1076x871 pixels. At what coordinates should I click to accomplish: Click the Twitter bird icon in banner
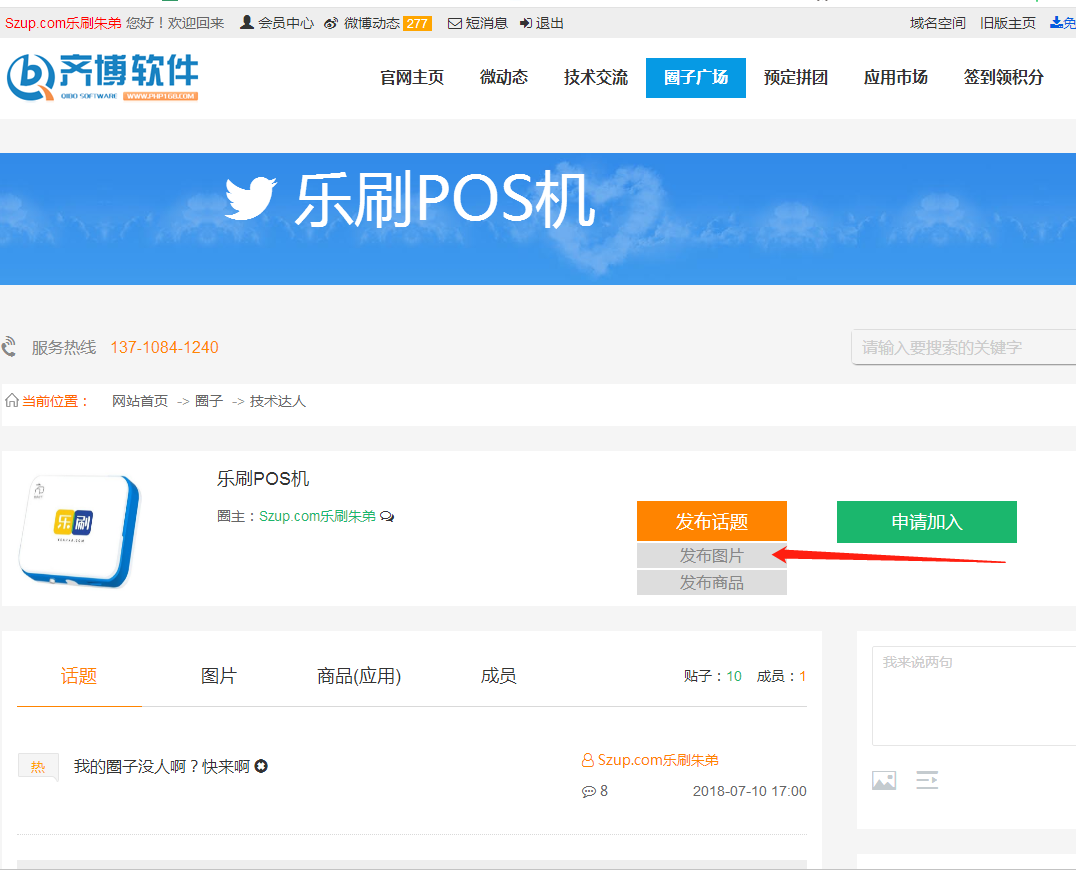pyautogui.click(x=249, y=199)
